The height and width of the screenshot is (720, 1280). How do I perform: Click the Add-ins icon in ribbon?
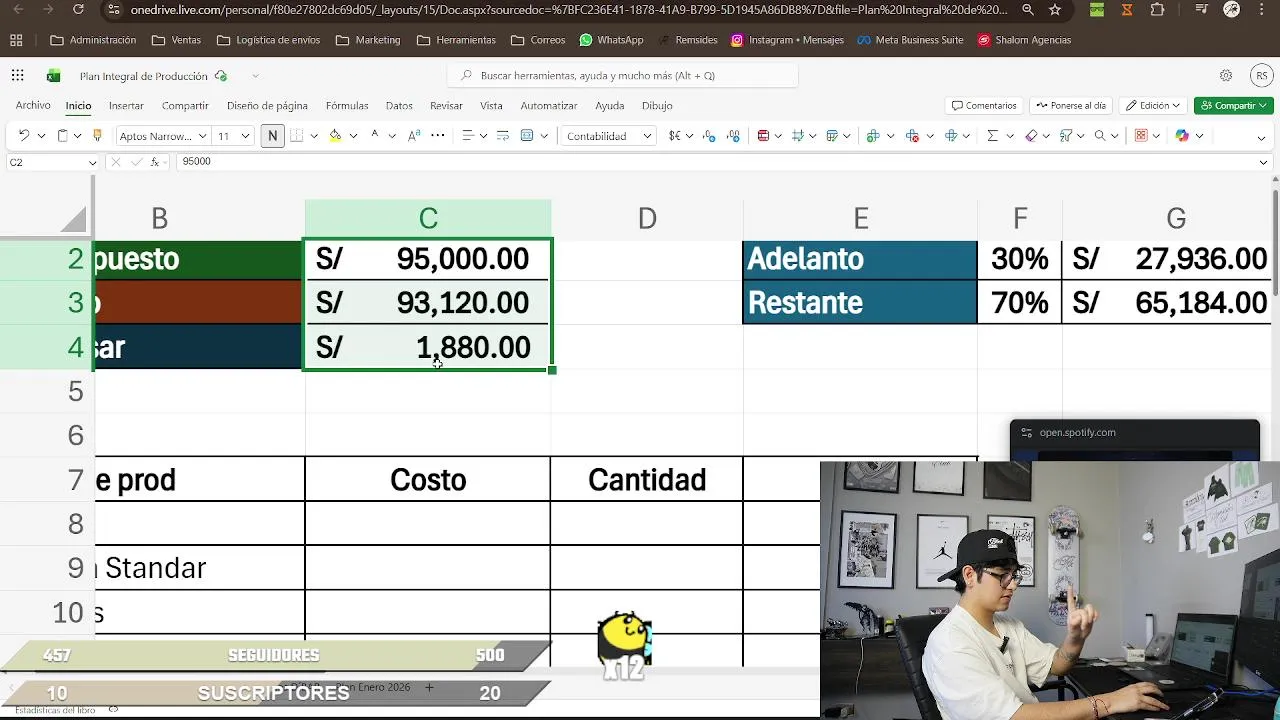click(1141, 136)
